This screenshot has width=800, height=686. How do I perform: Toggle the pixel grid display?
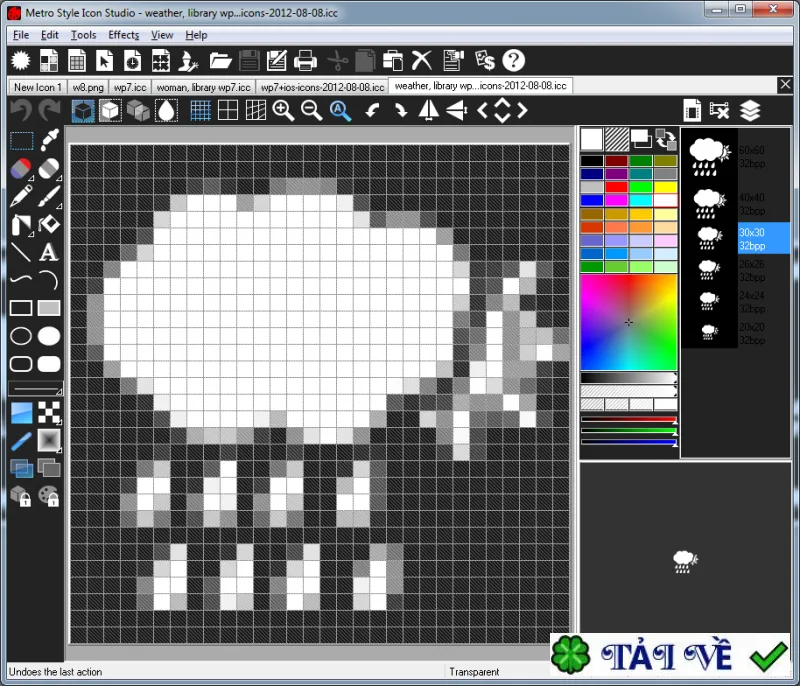click(200, 111)
